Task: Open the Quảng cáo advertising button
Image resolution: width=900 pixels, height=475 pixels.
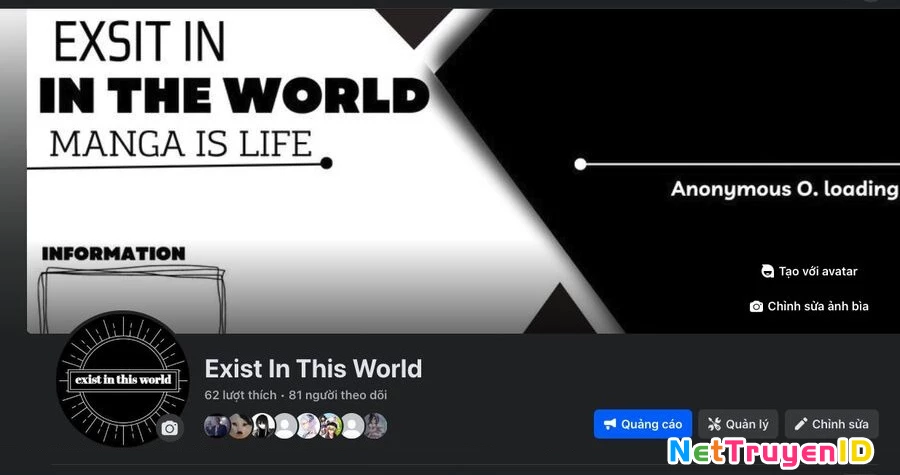Action: click(642, 424)
